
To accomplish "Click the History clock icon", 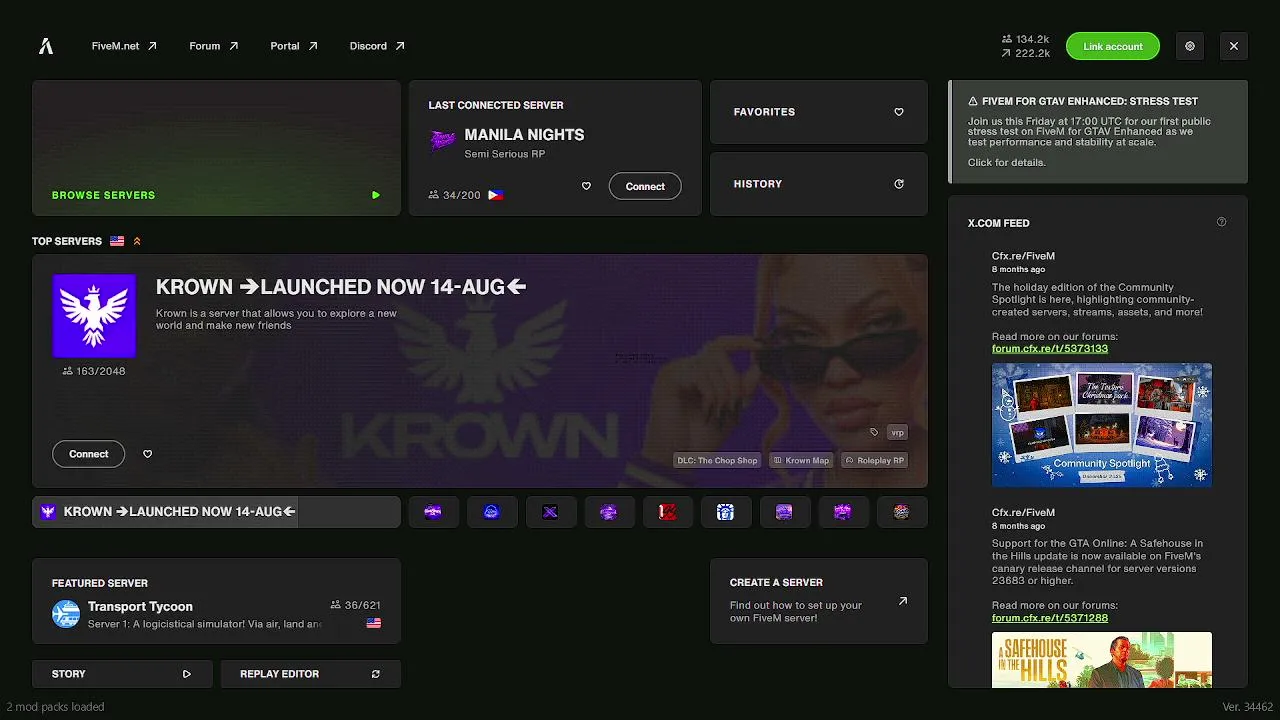I will click(x=899, y=184).
